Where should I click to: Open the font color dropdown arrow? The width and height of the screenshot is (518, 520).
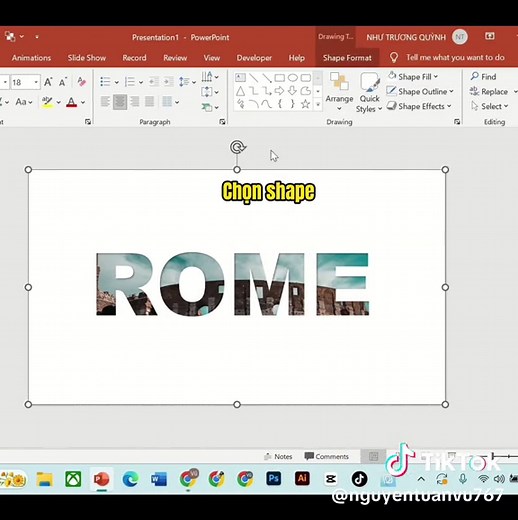pos(83,102)
